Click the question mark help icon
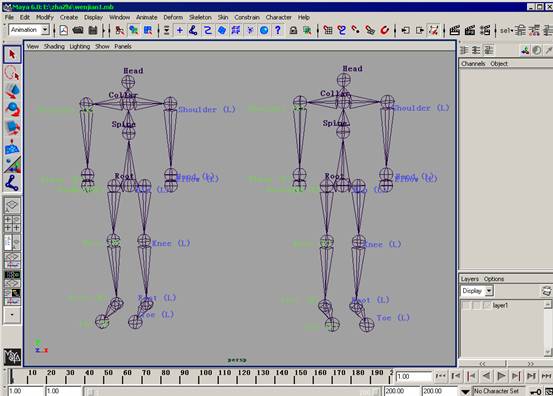The image size is (553, 396). pos(278,30)
